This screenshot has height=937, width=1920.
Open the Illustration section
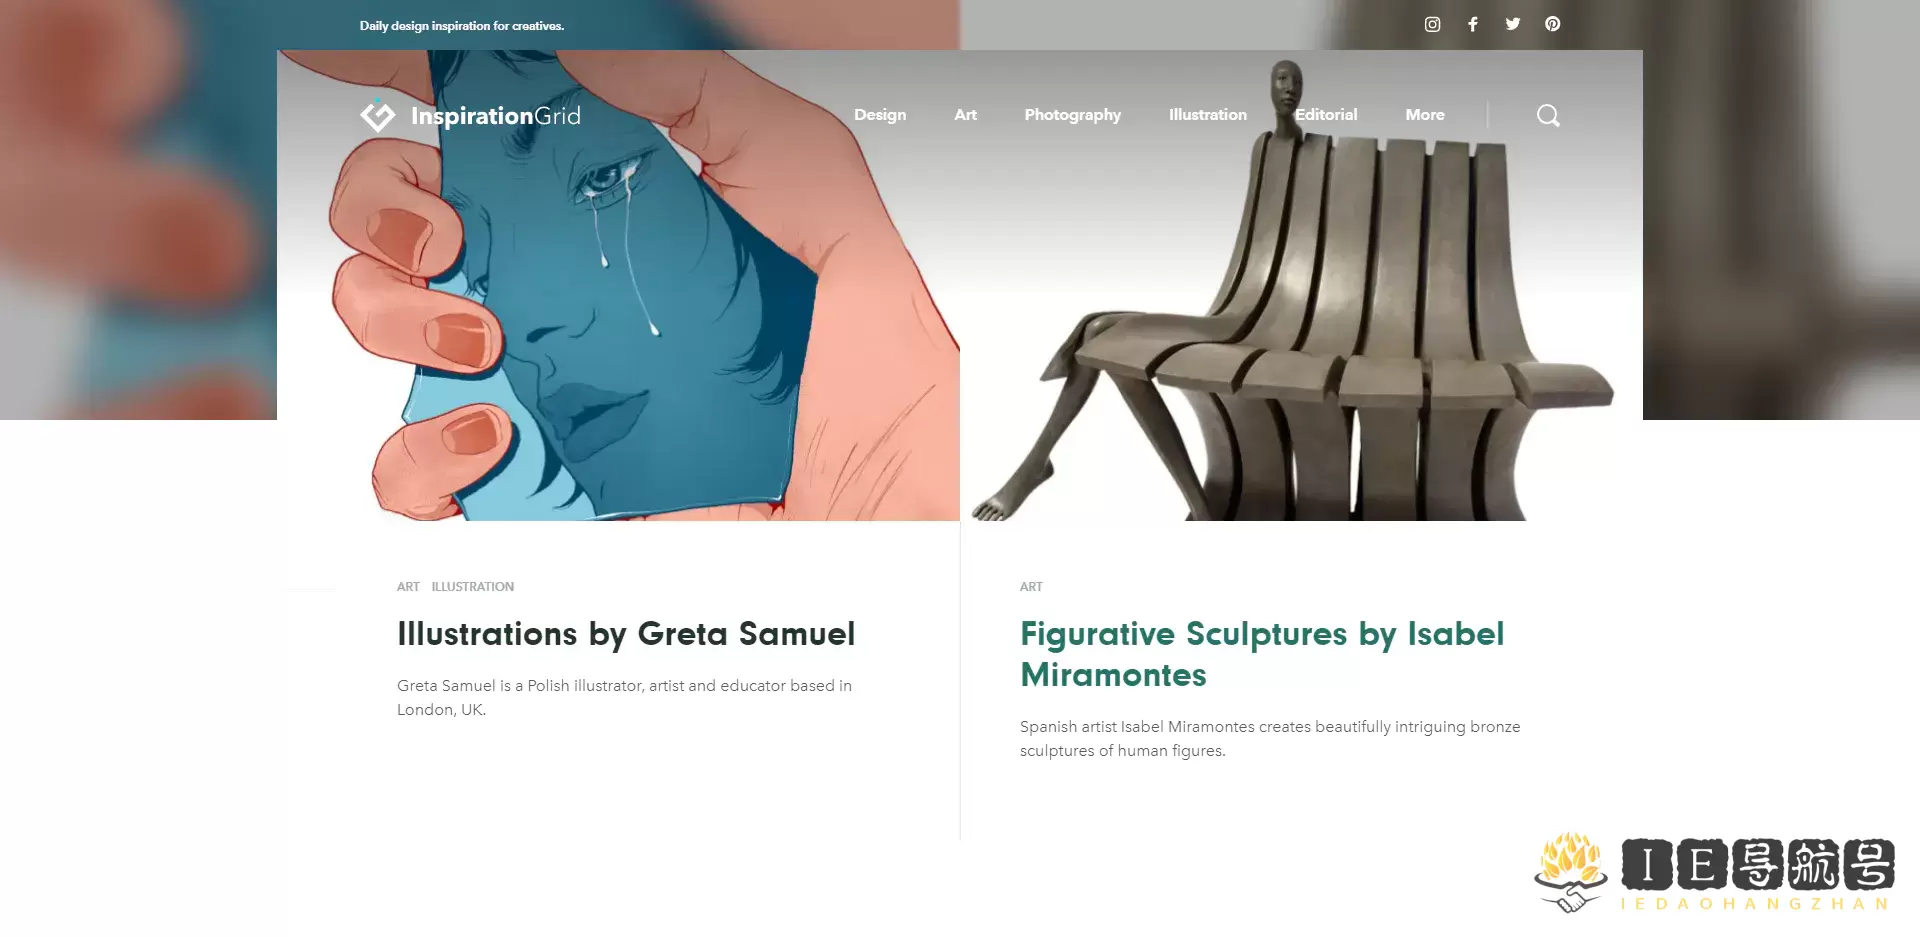pyautogui.click(x=1207, y=115)
